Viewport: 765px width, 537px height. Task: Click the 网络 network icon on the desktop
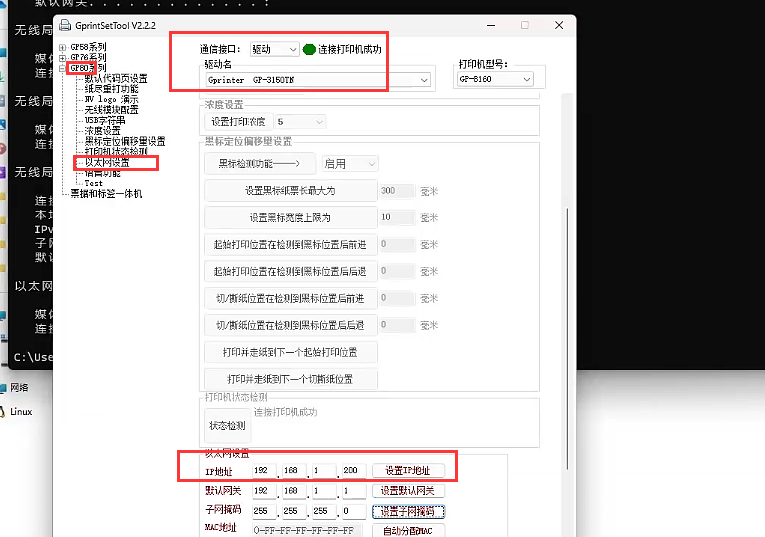pos(3,388)
